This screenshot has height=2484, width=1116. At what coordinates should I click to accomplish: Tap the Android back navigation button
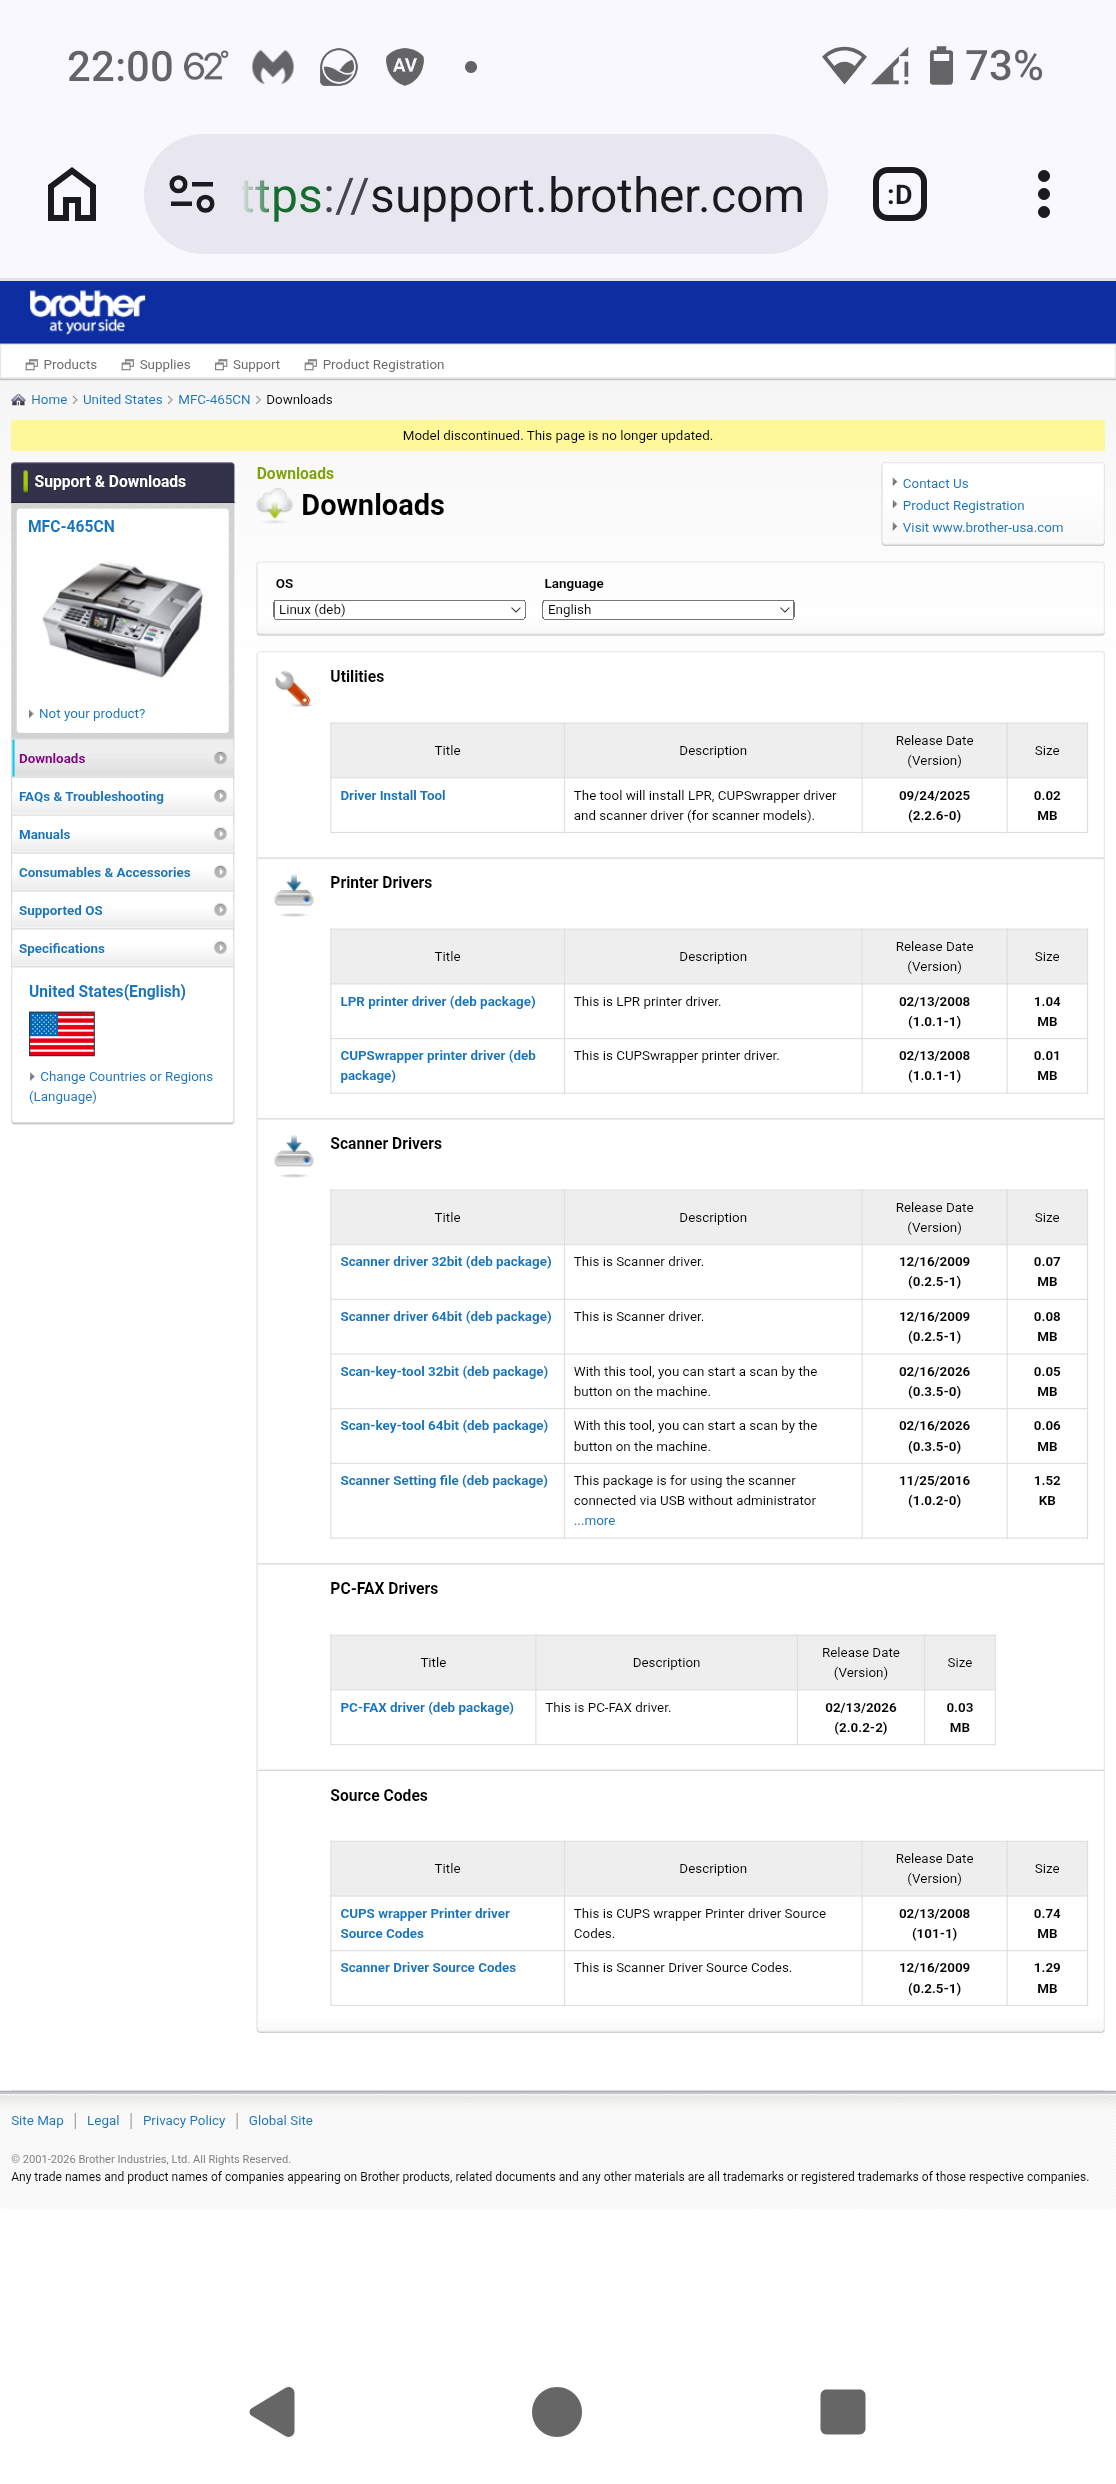point(273,2412)
